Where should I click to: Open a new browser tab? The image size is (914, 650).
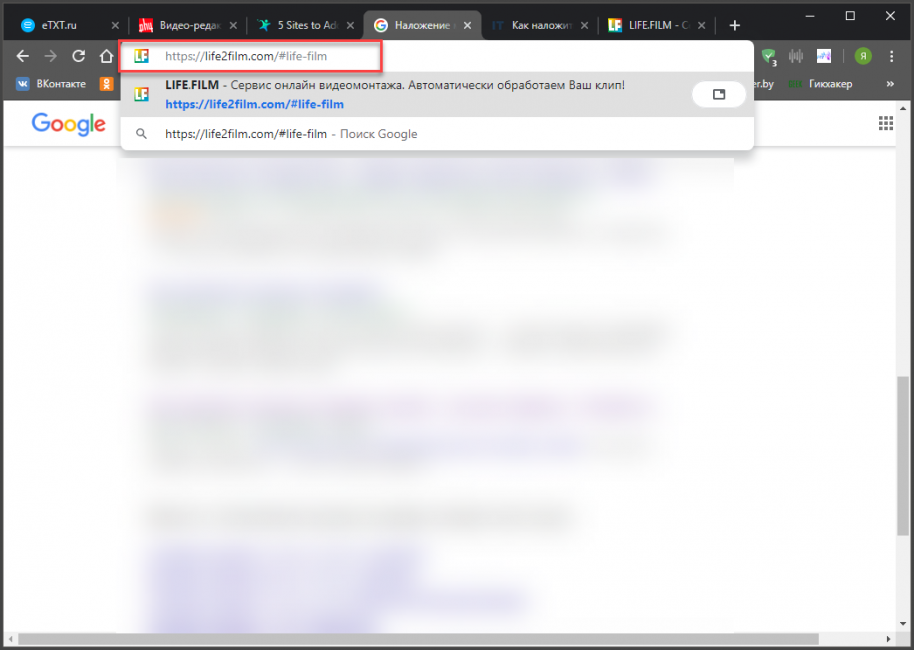(x=734, y=25)
